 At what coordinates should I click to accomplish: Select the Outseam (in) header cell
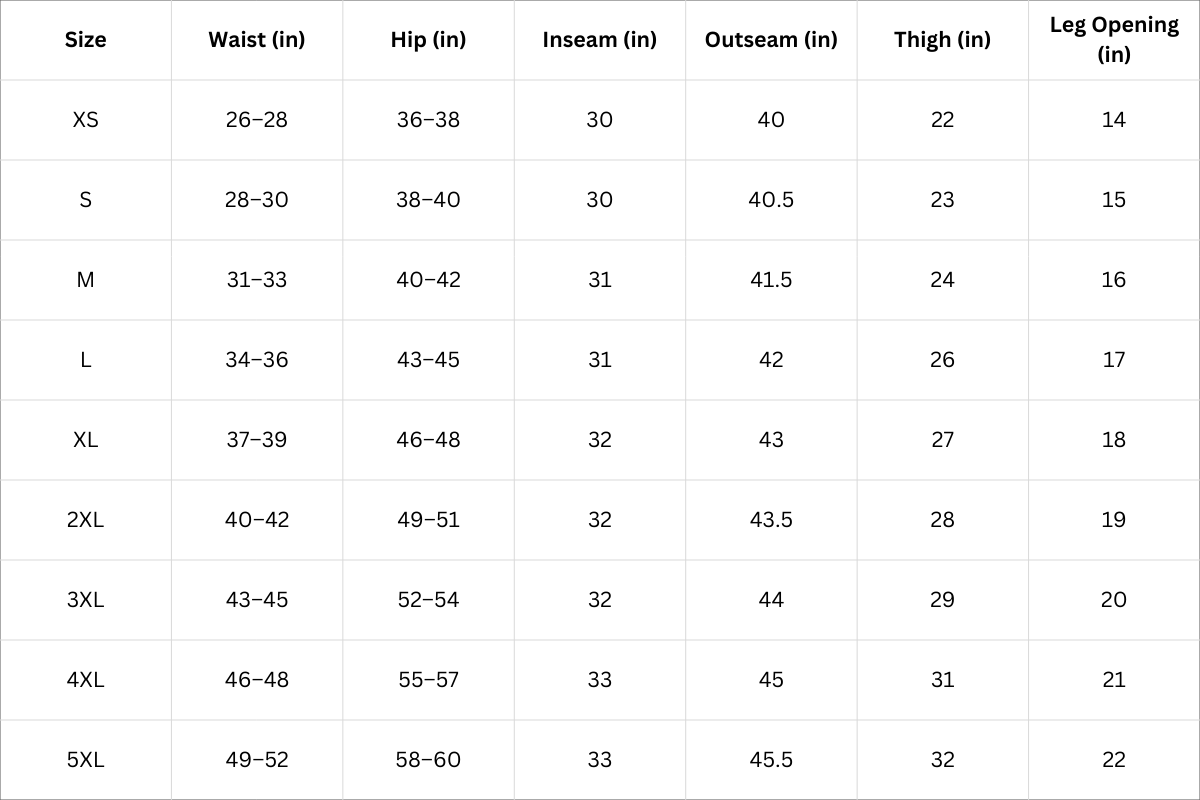pos(771,40)
